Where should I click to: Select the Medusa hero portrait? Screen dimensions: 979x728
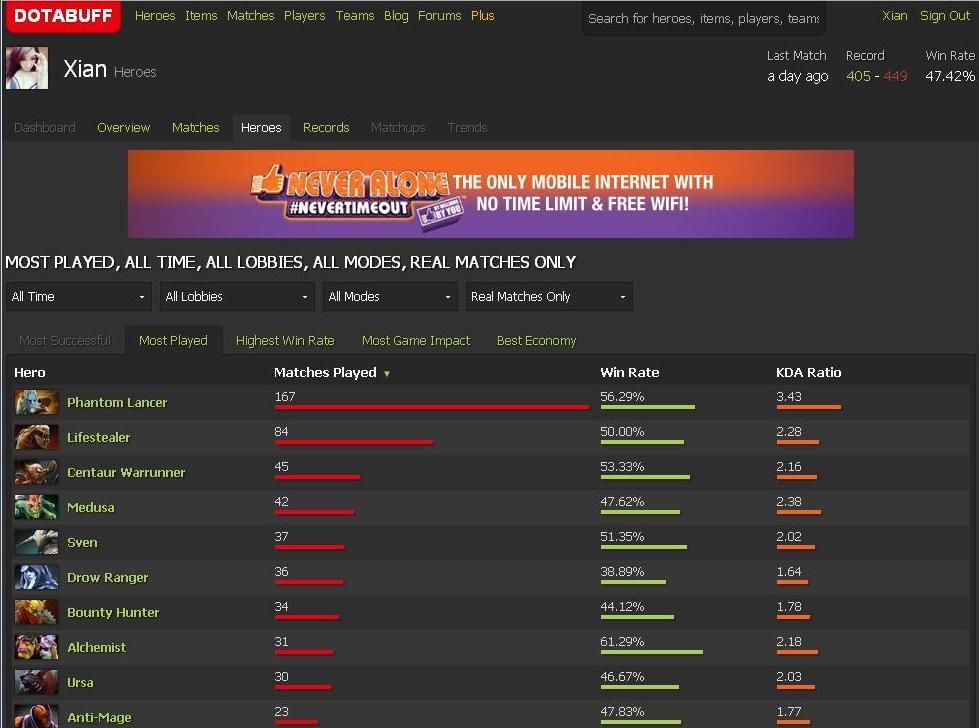coord(36,508)
